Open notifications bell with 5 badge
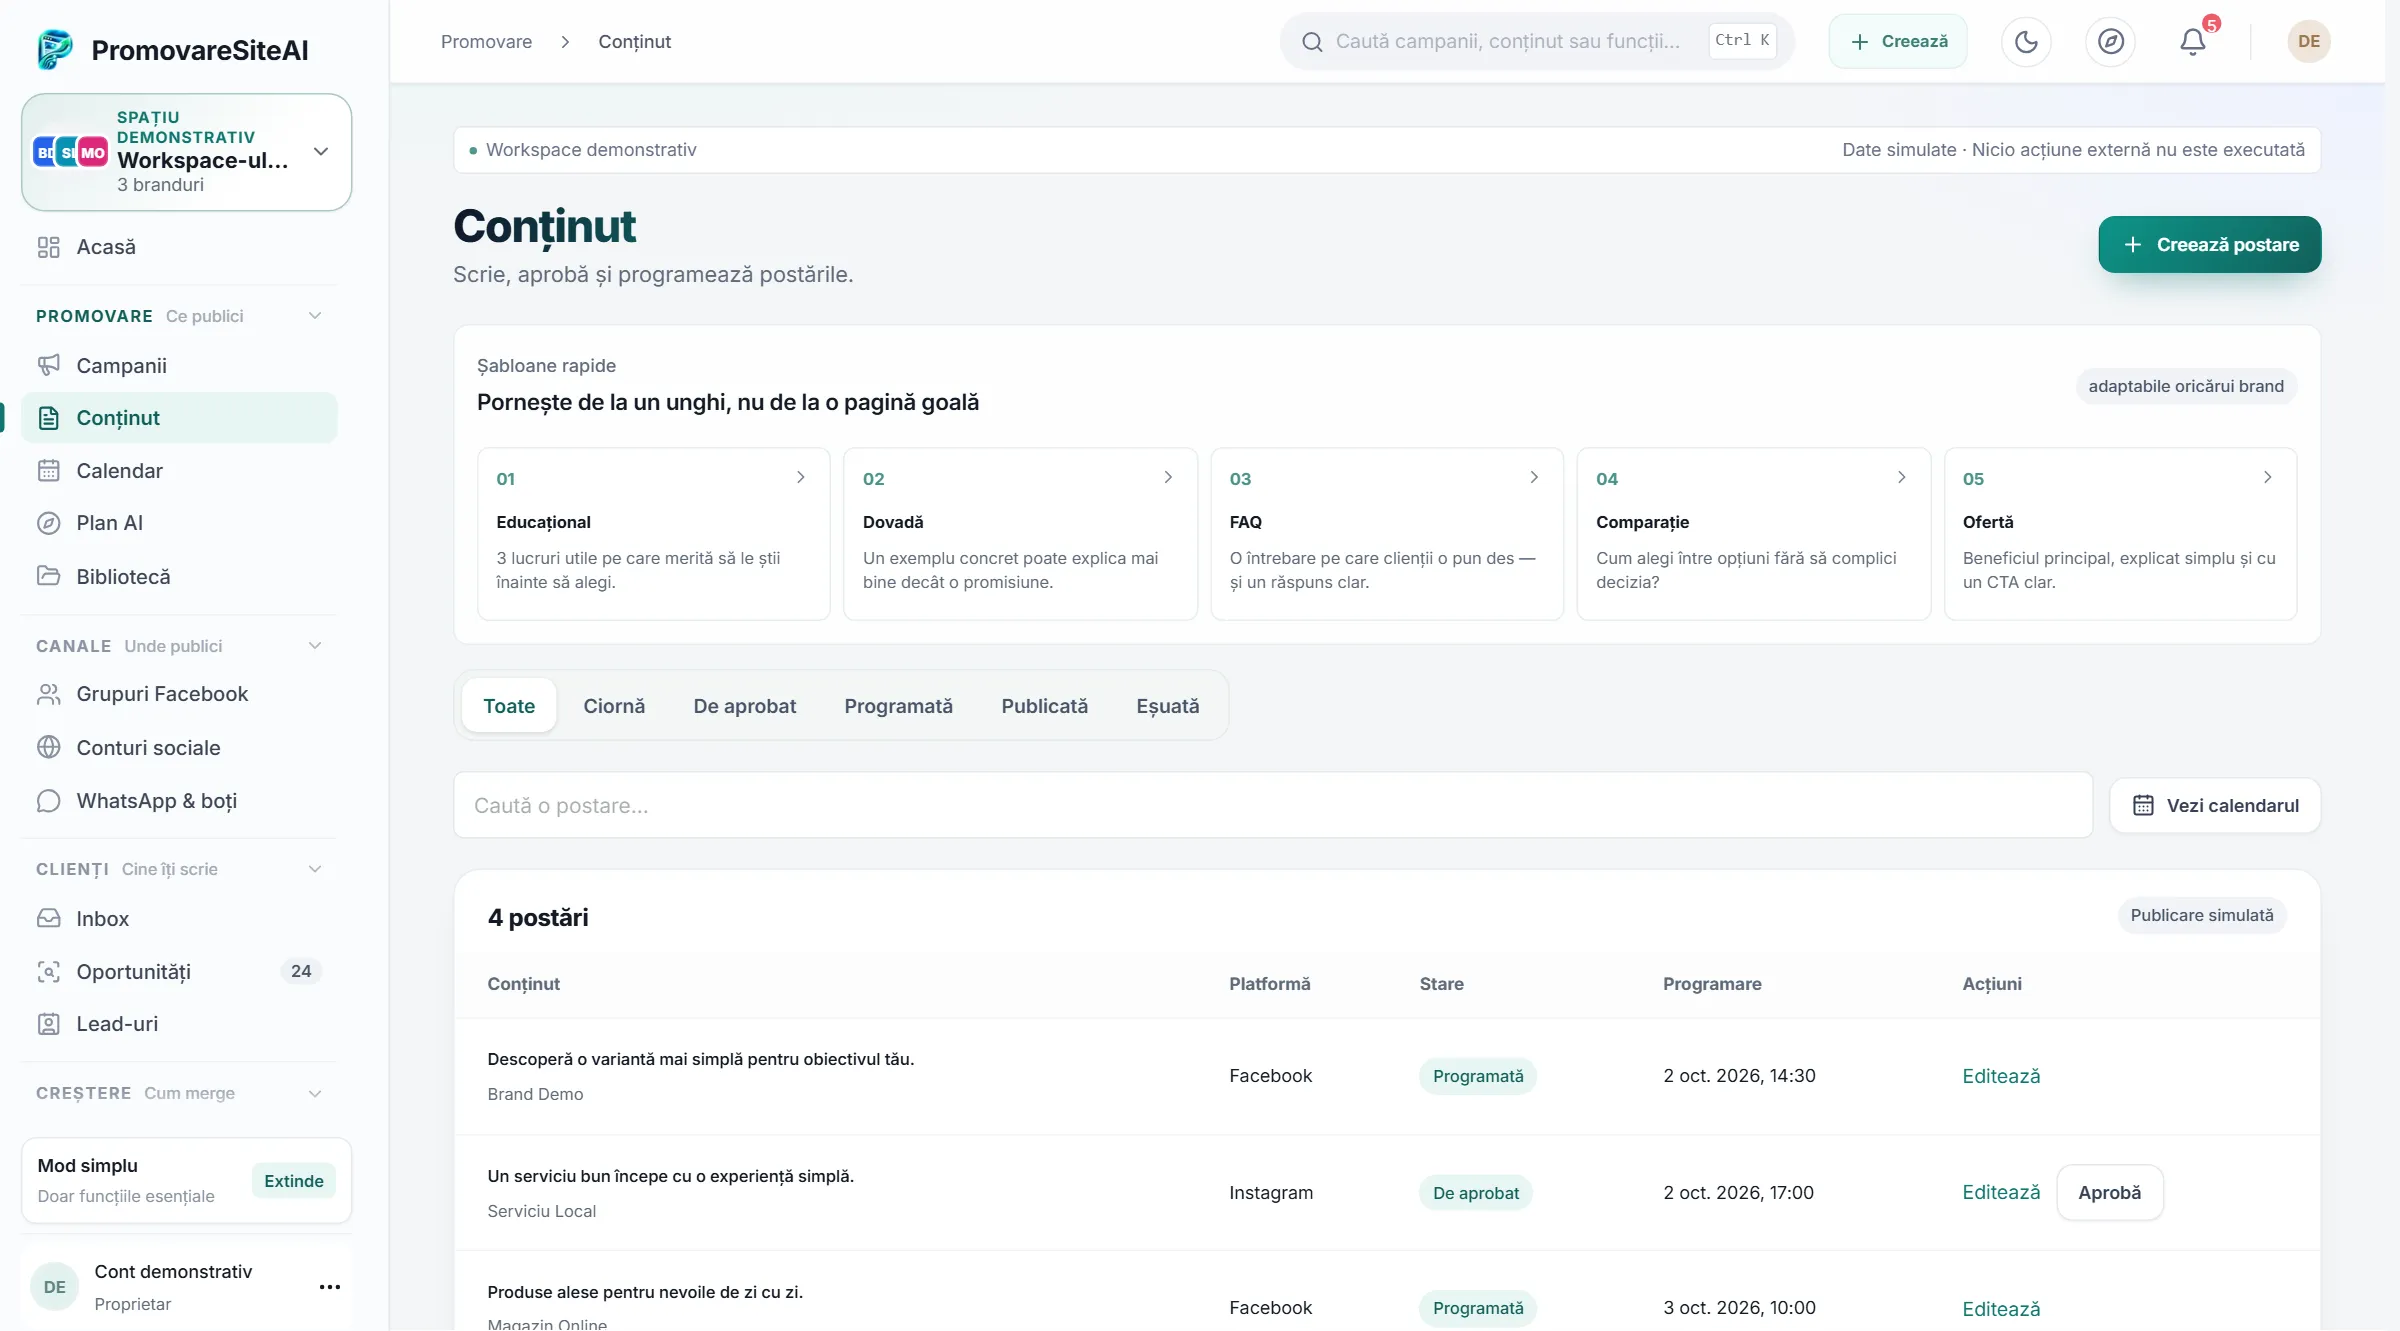The height and width of the screenshot is (1331, 2400). tap(2193, 41)
